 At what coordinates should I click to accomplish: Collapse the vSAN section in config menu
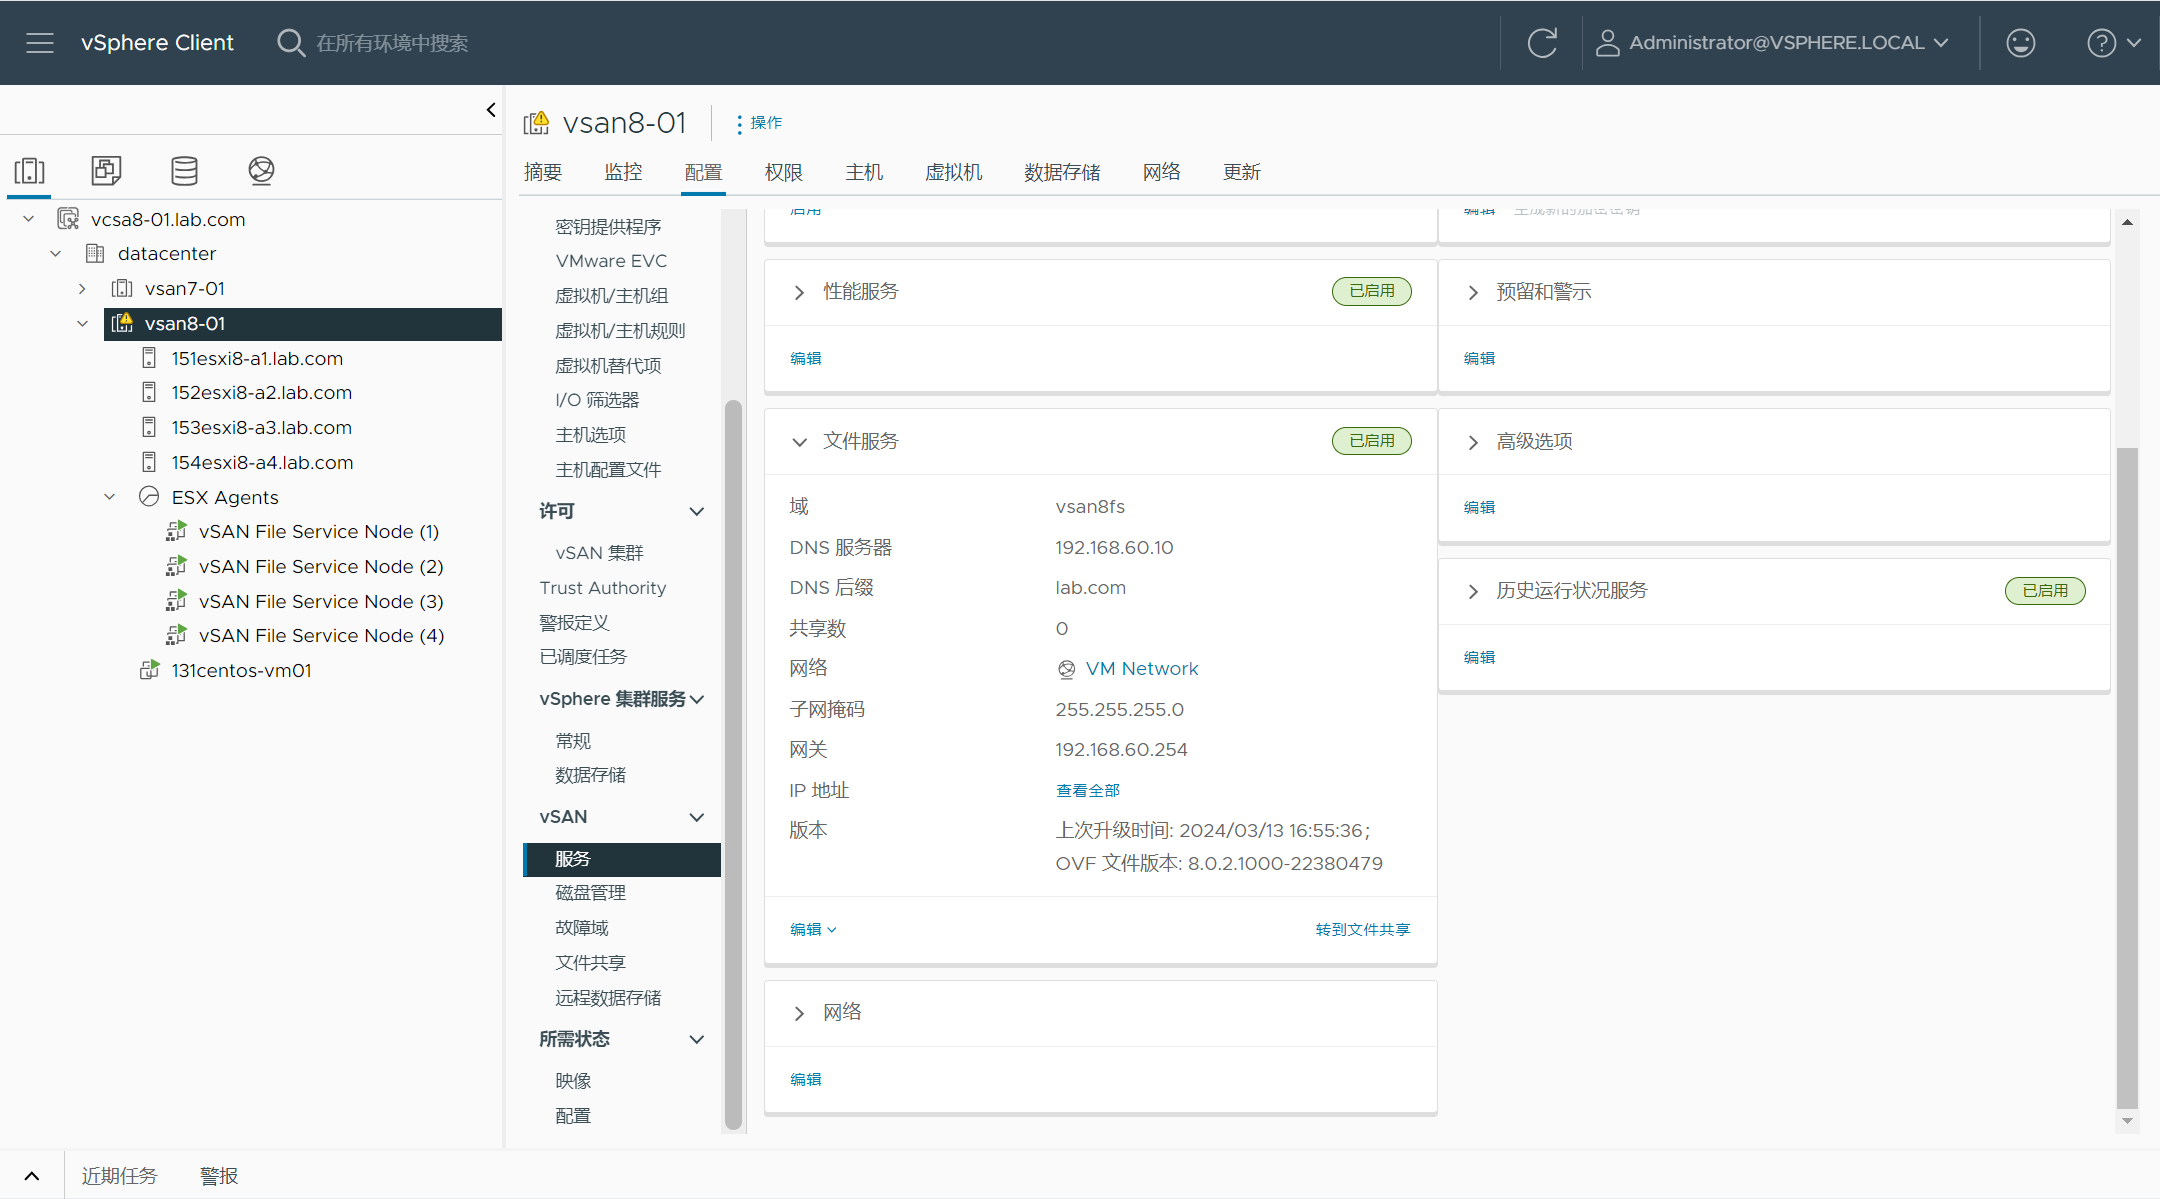click(x=697, y=817)
